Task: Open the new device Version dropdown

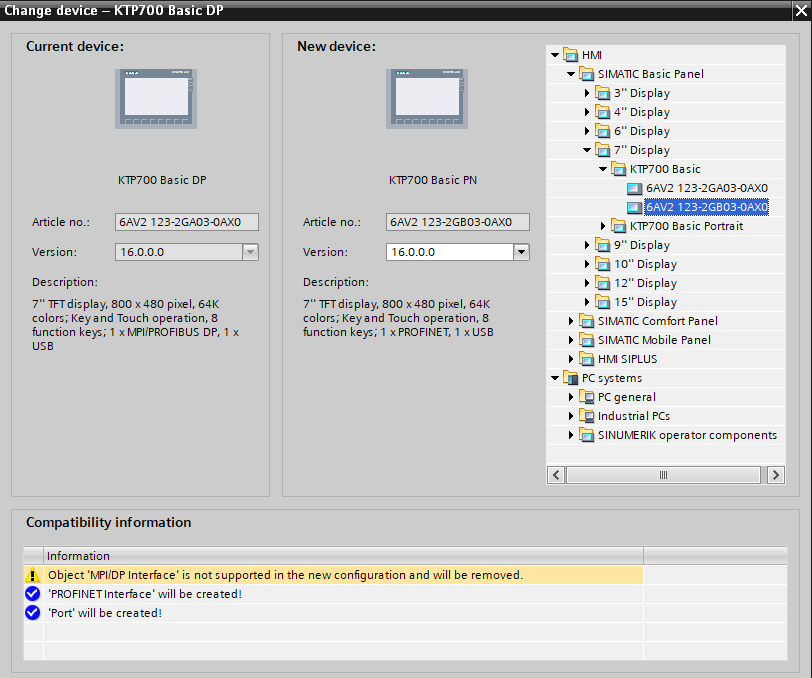Action: tap(520, 252)
